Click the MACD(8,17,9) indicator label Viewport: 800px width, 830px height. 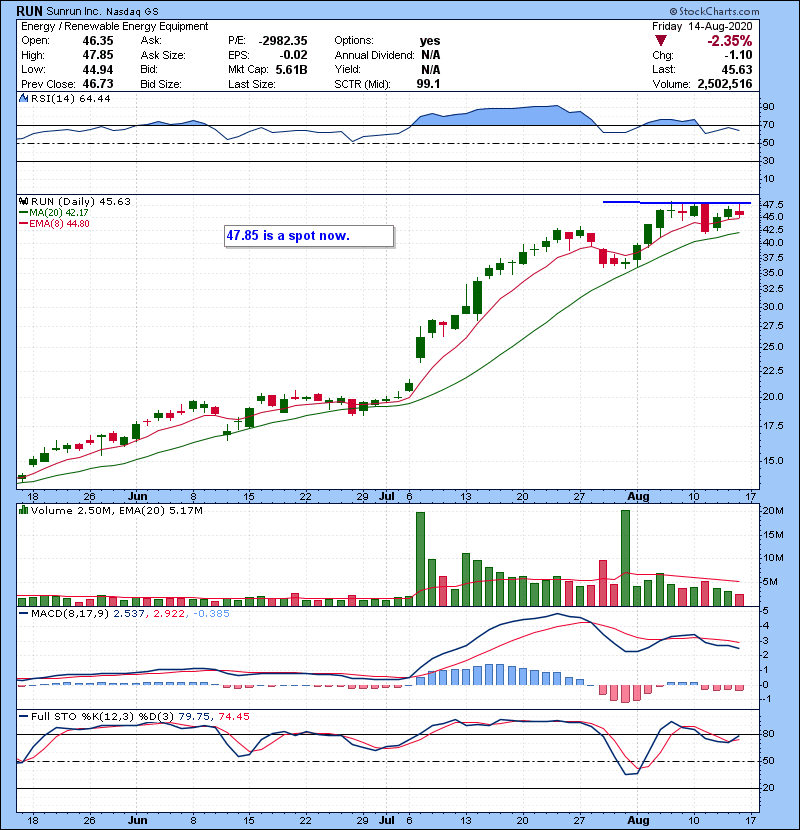point(71,614)
